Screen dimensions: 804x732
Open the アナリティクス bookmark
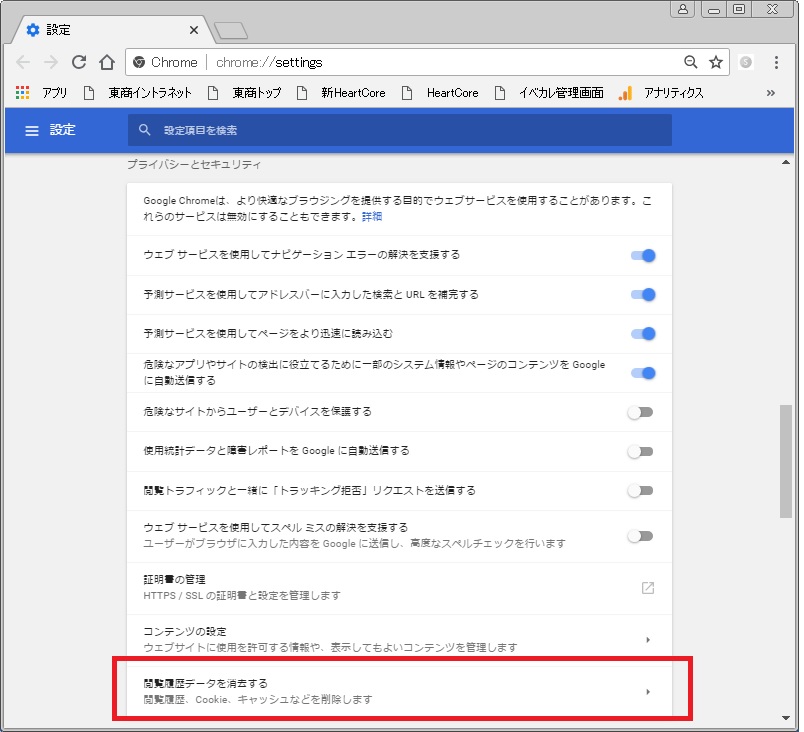662,93
